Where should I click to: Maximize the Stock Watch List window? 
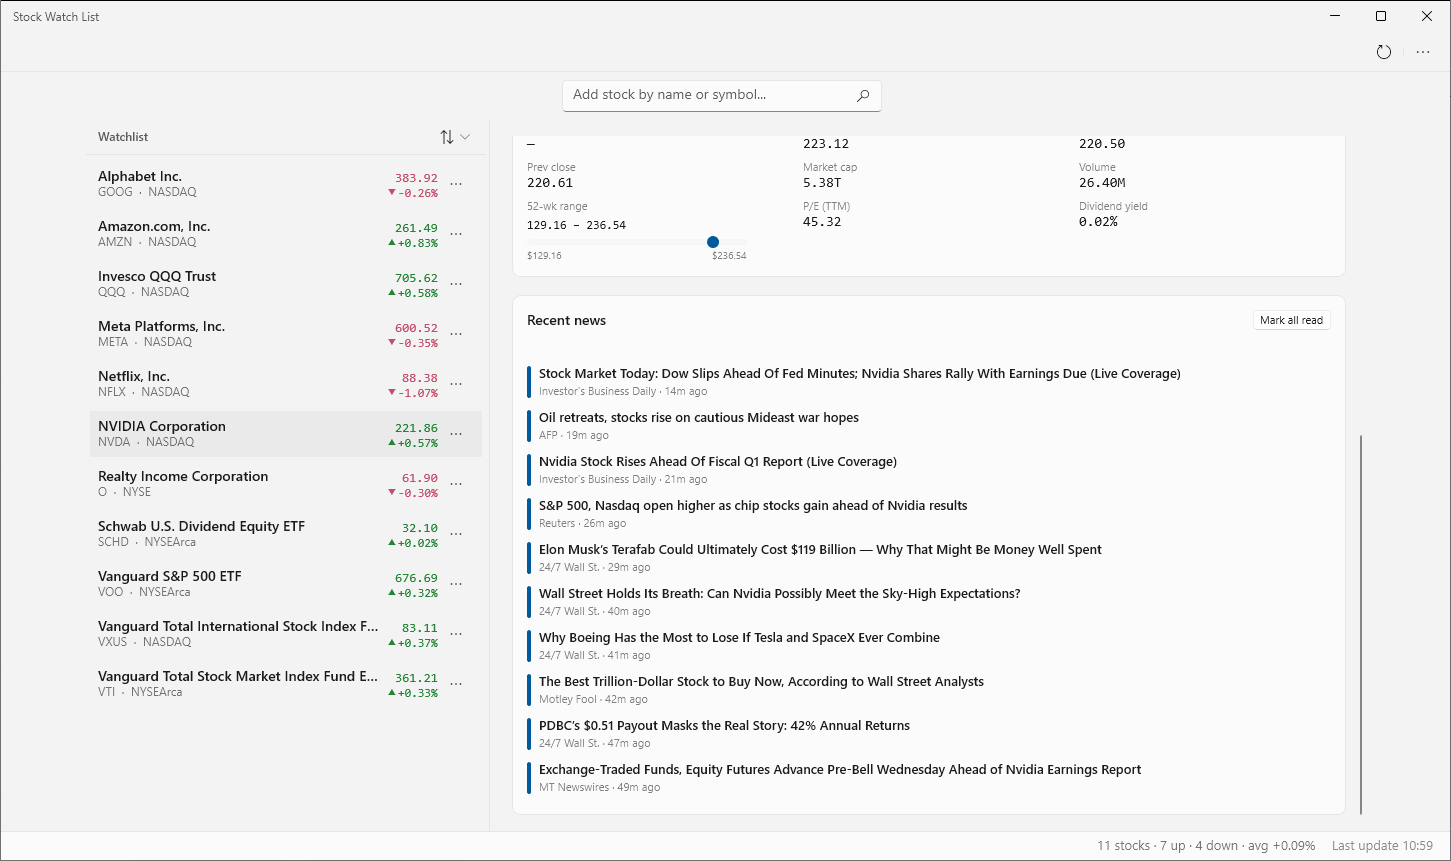pyautogui.click(x=1381, y=16)
